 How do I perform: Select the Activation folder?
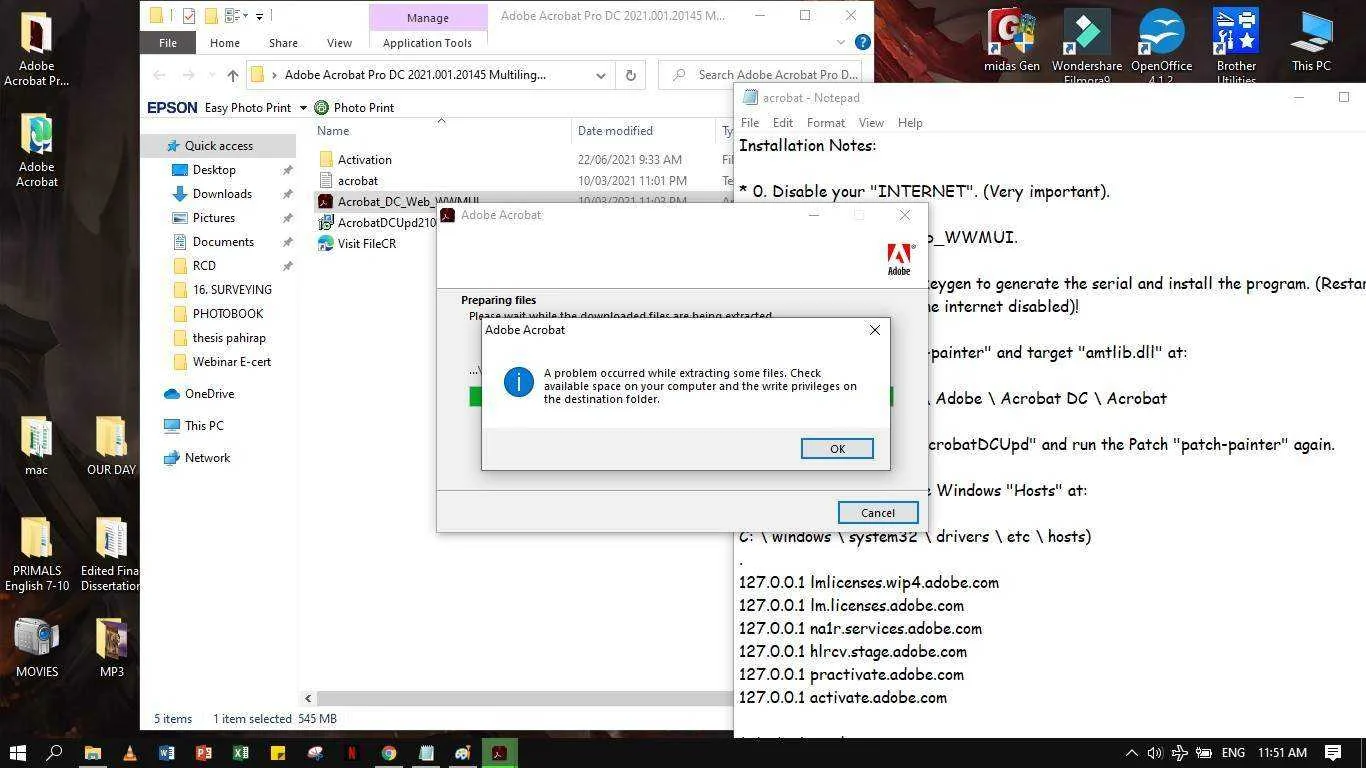coord(364,160)
